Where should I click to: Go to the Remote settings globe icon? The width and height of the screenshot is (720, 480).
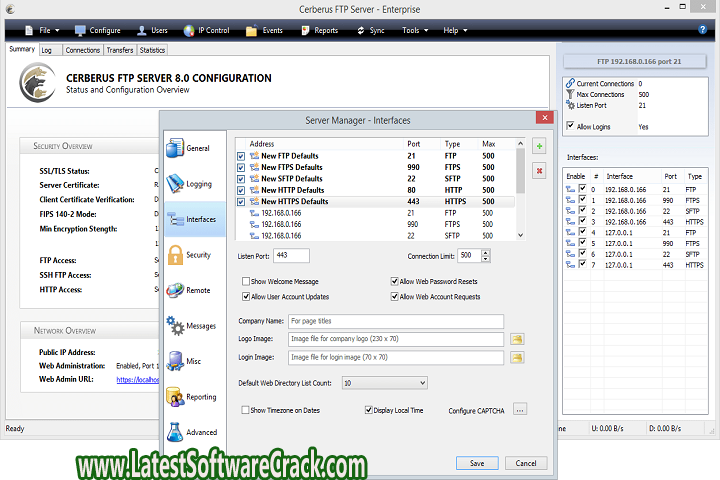(175, 290)
